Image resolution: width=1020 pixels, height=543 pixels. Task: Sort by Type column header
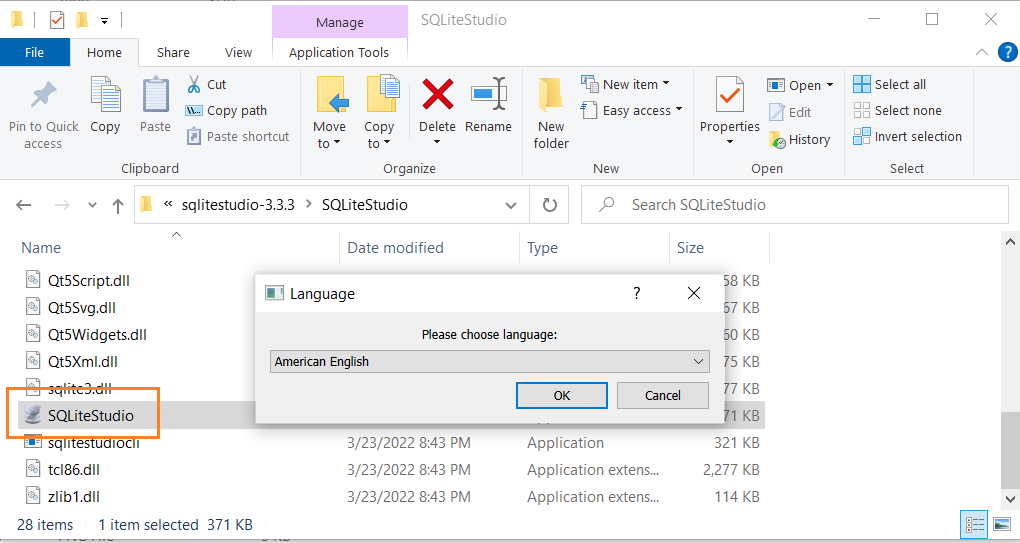(543, 248)
